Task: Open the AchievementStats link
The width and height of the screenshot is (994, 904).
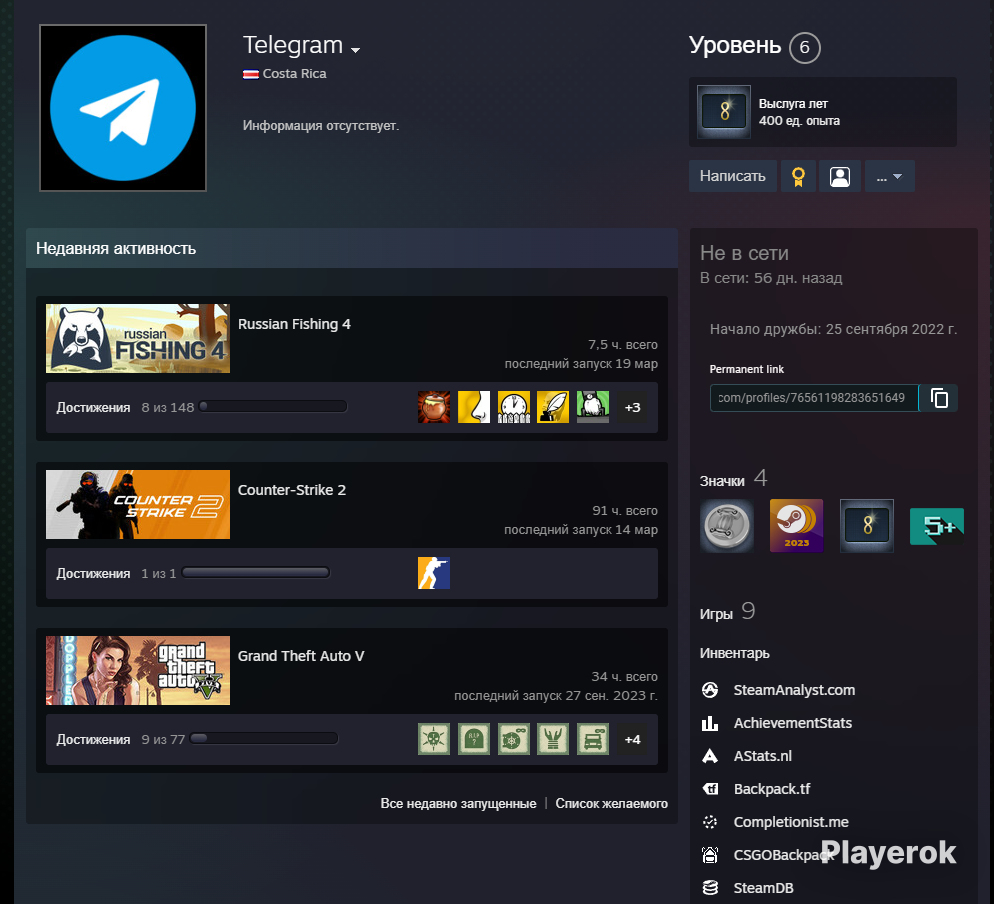Action: coord(792,723)
